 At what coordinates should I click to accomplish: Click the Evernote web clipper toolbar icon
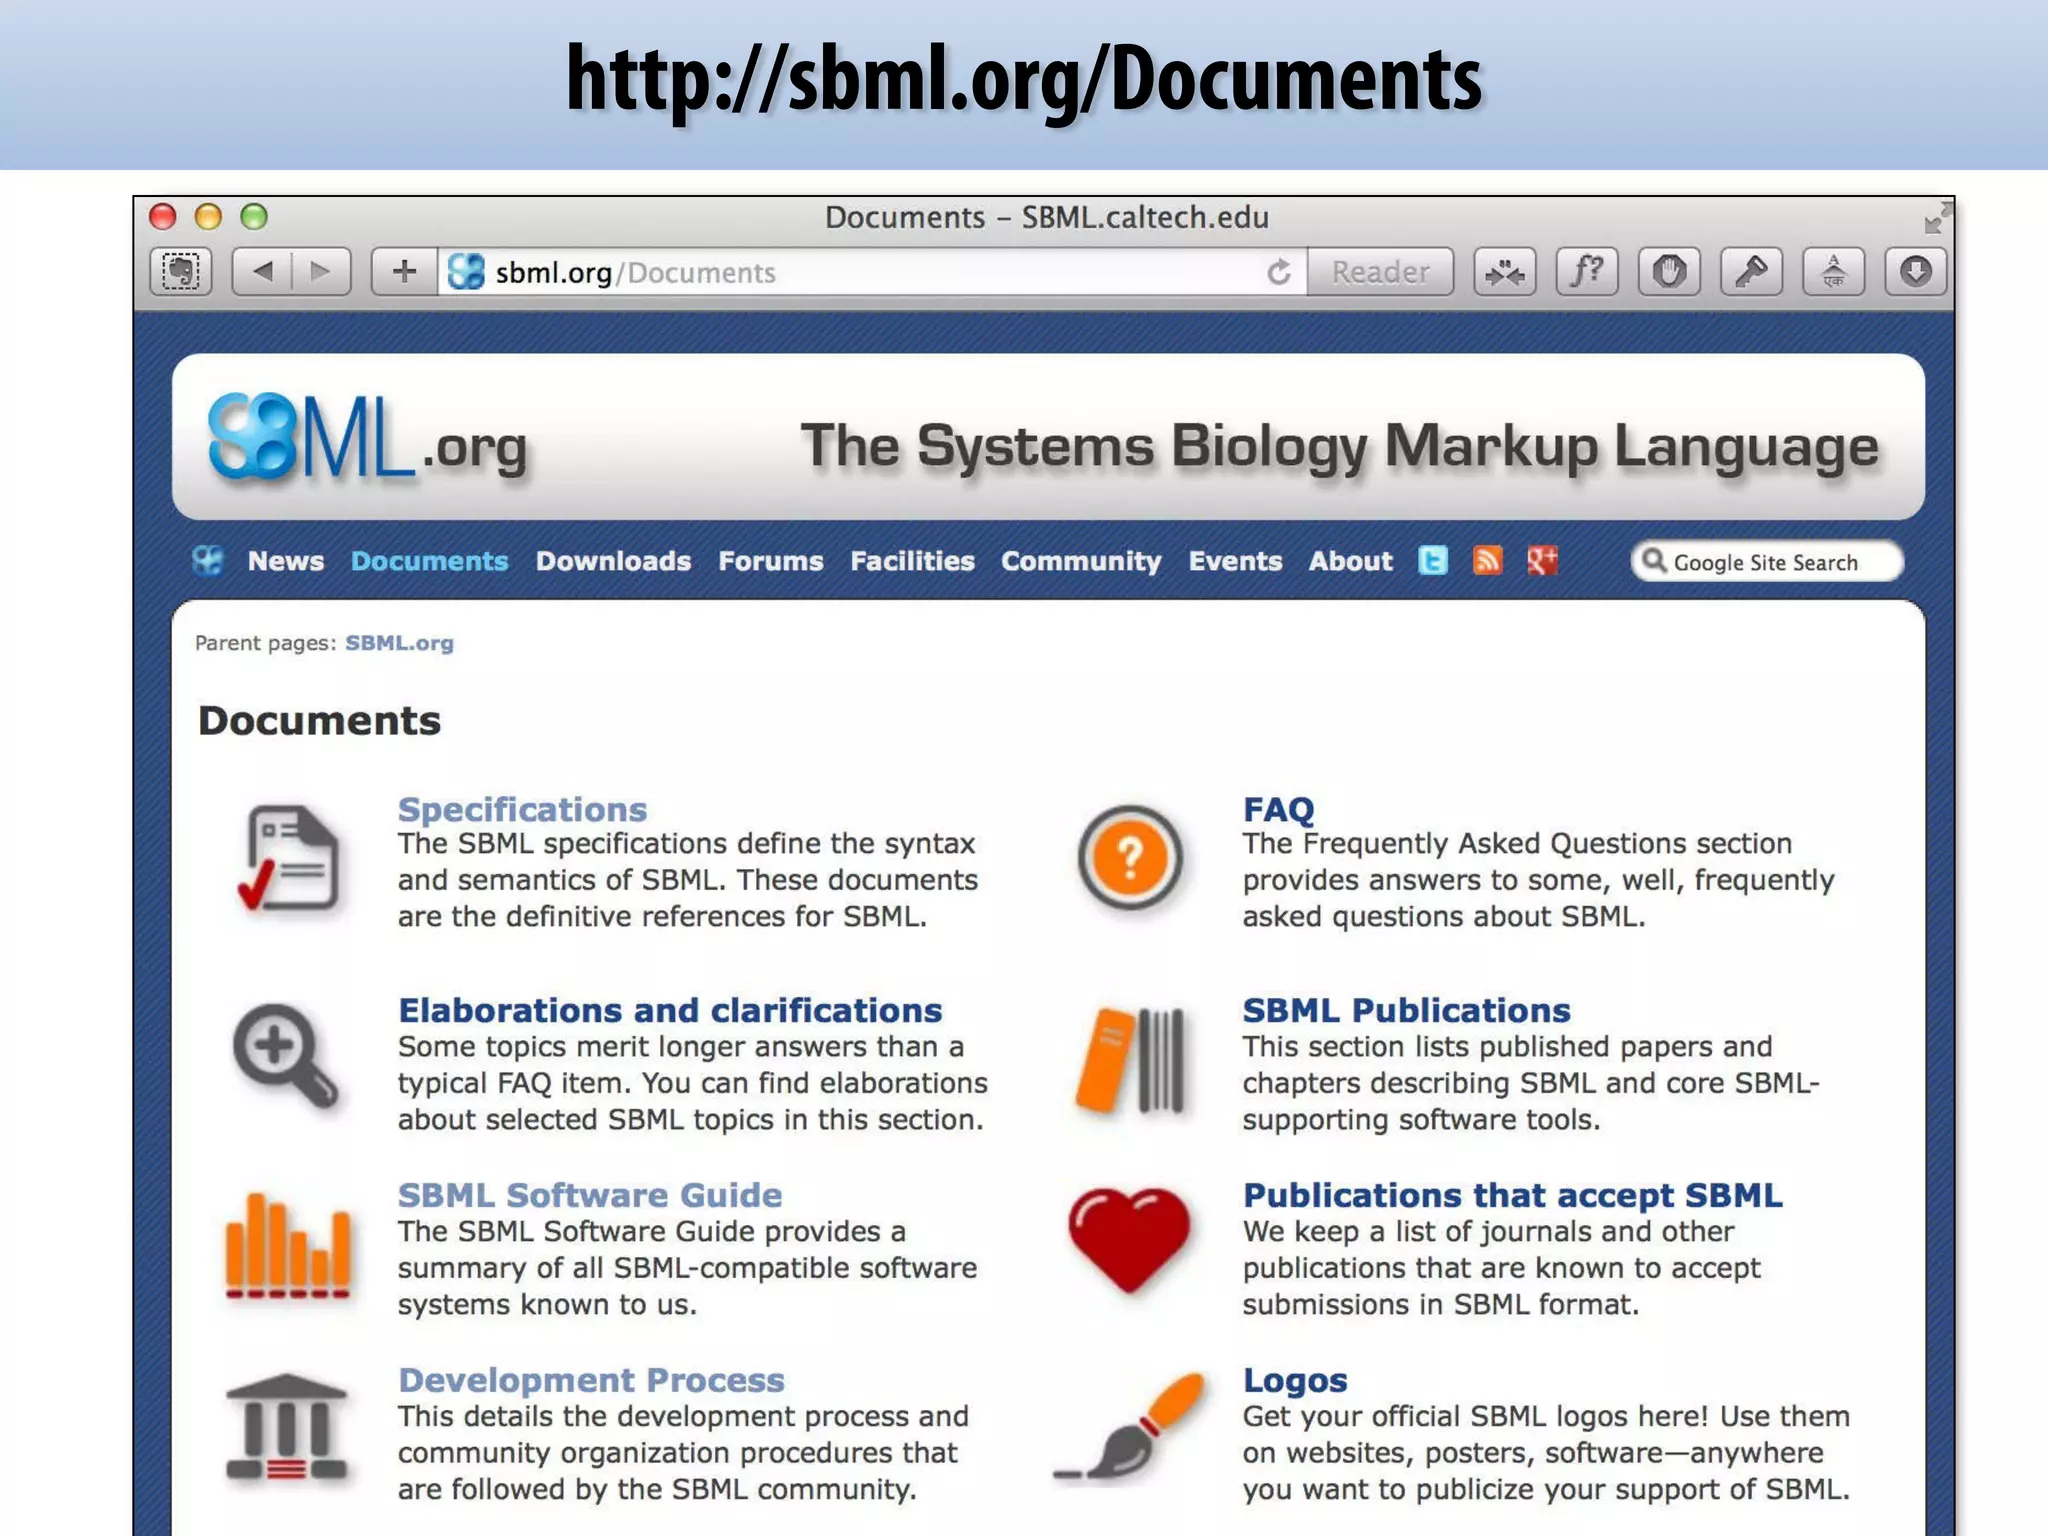pos(181,271)
